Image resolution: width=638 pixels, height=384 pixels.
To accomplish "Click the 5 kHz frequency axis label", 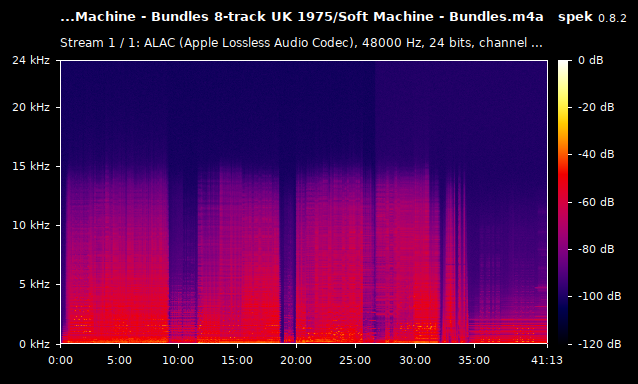I will click(x=35, y=284).
